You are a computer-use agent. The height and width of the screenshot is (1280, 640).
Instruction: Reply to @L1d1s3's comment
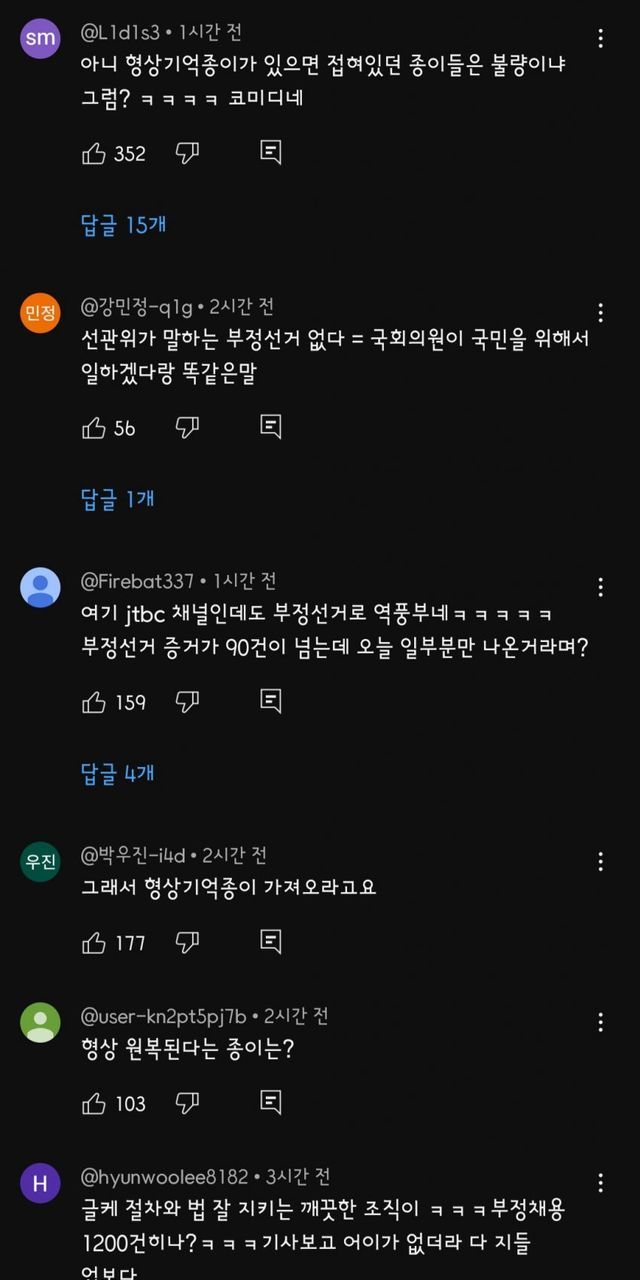270,153
